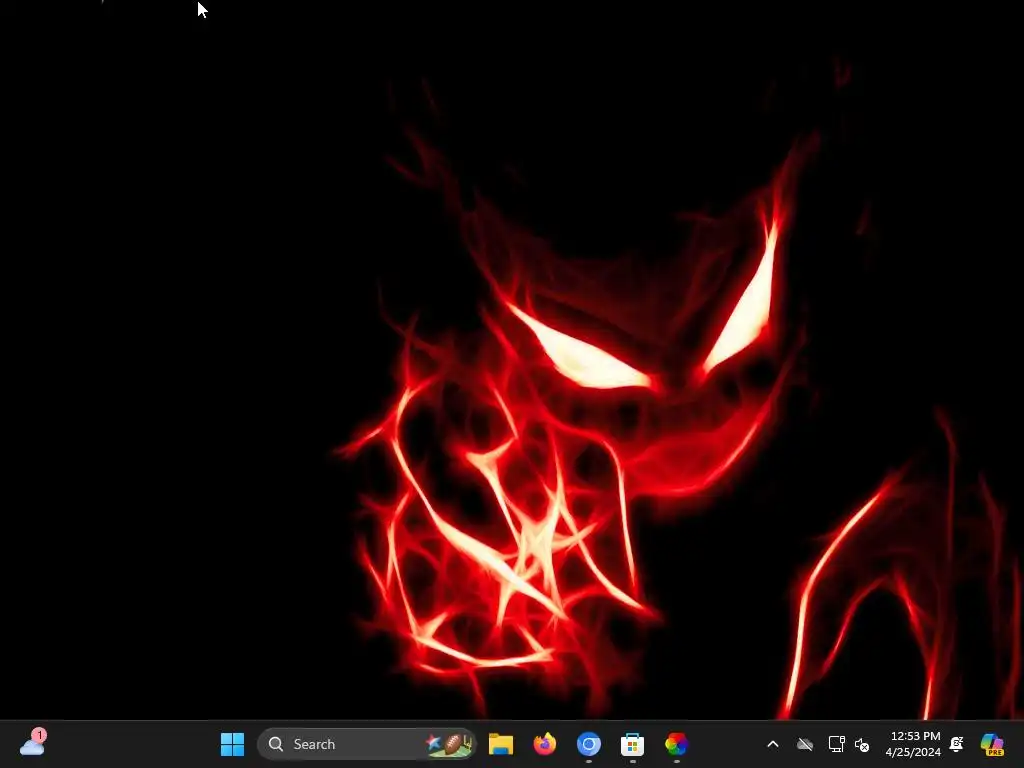Open the weather widget on taskbar

32,743
